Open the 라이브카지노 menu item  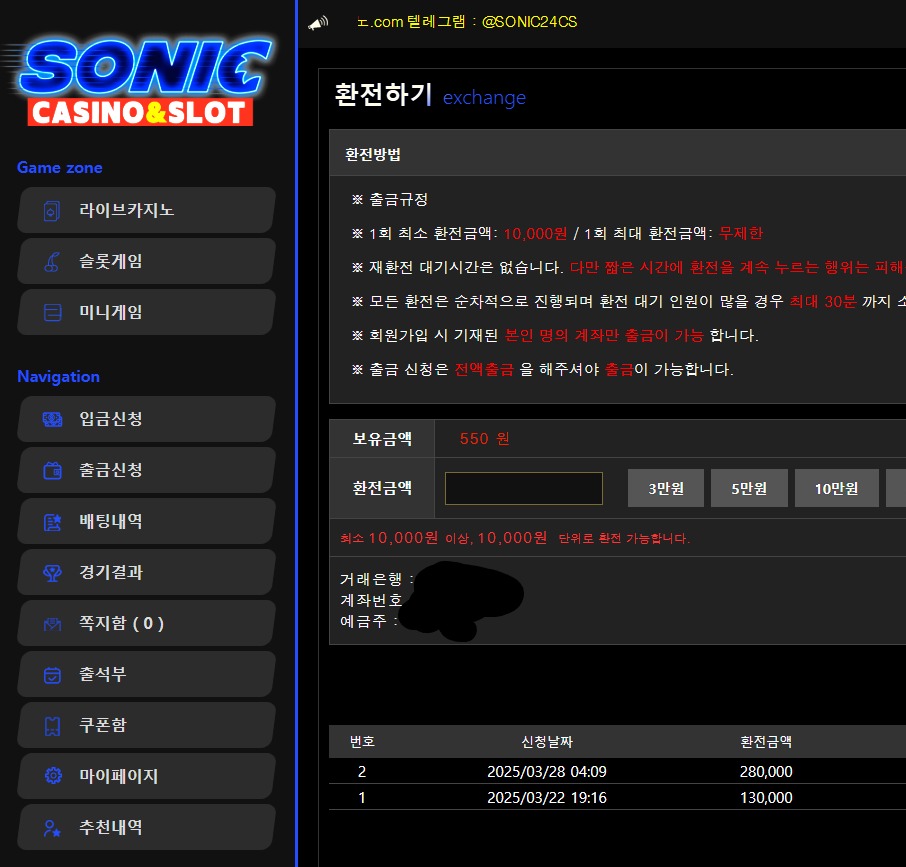146,210
